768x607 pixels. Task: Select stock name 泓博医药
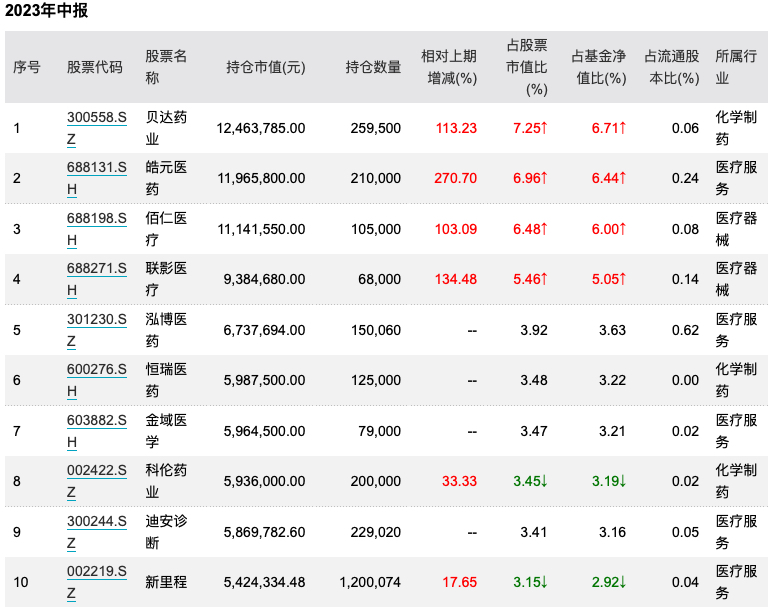point(166,330)
